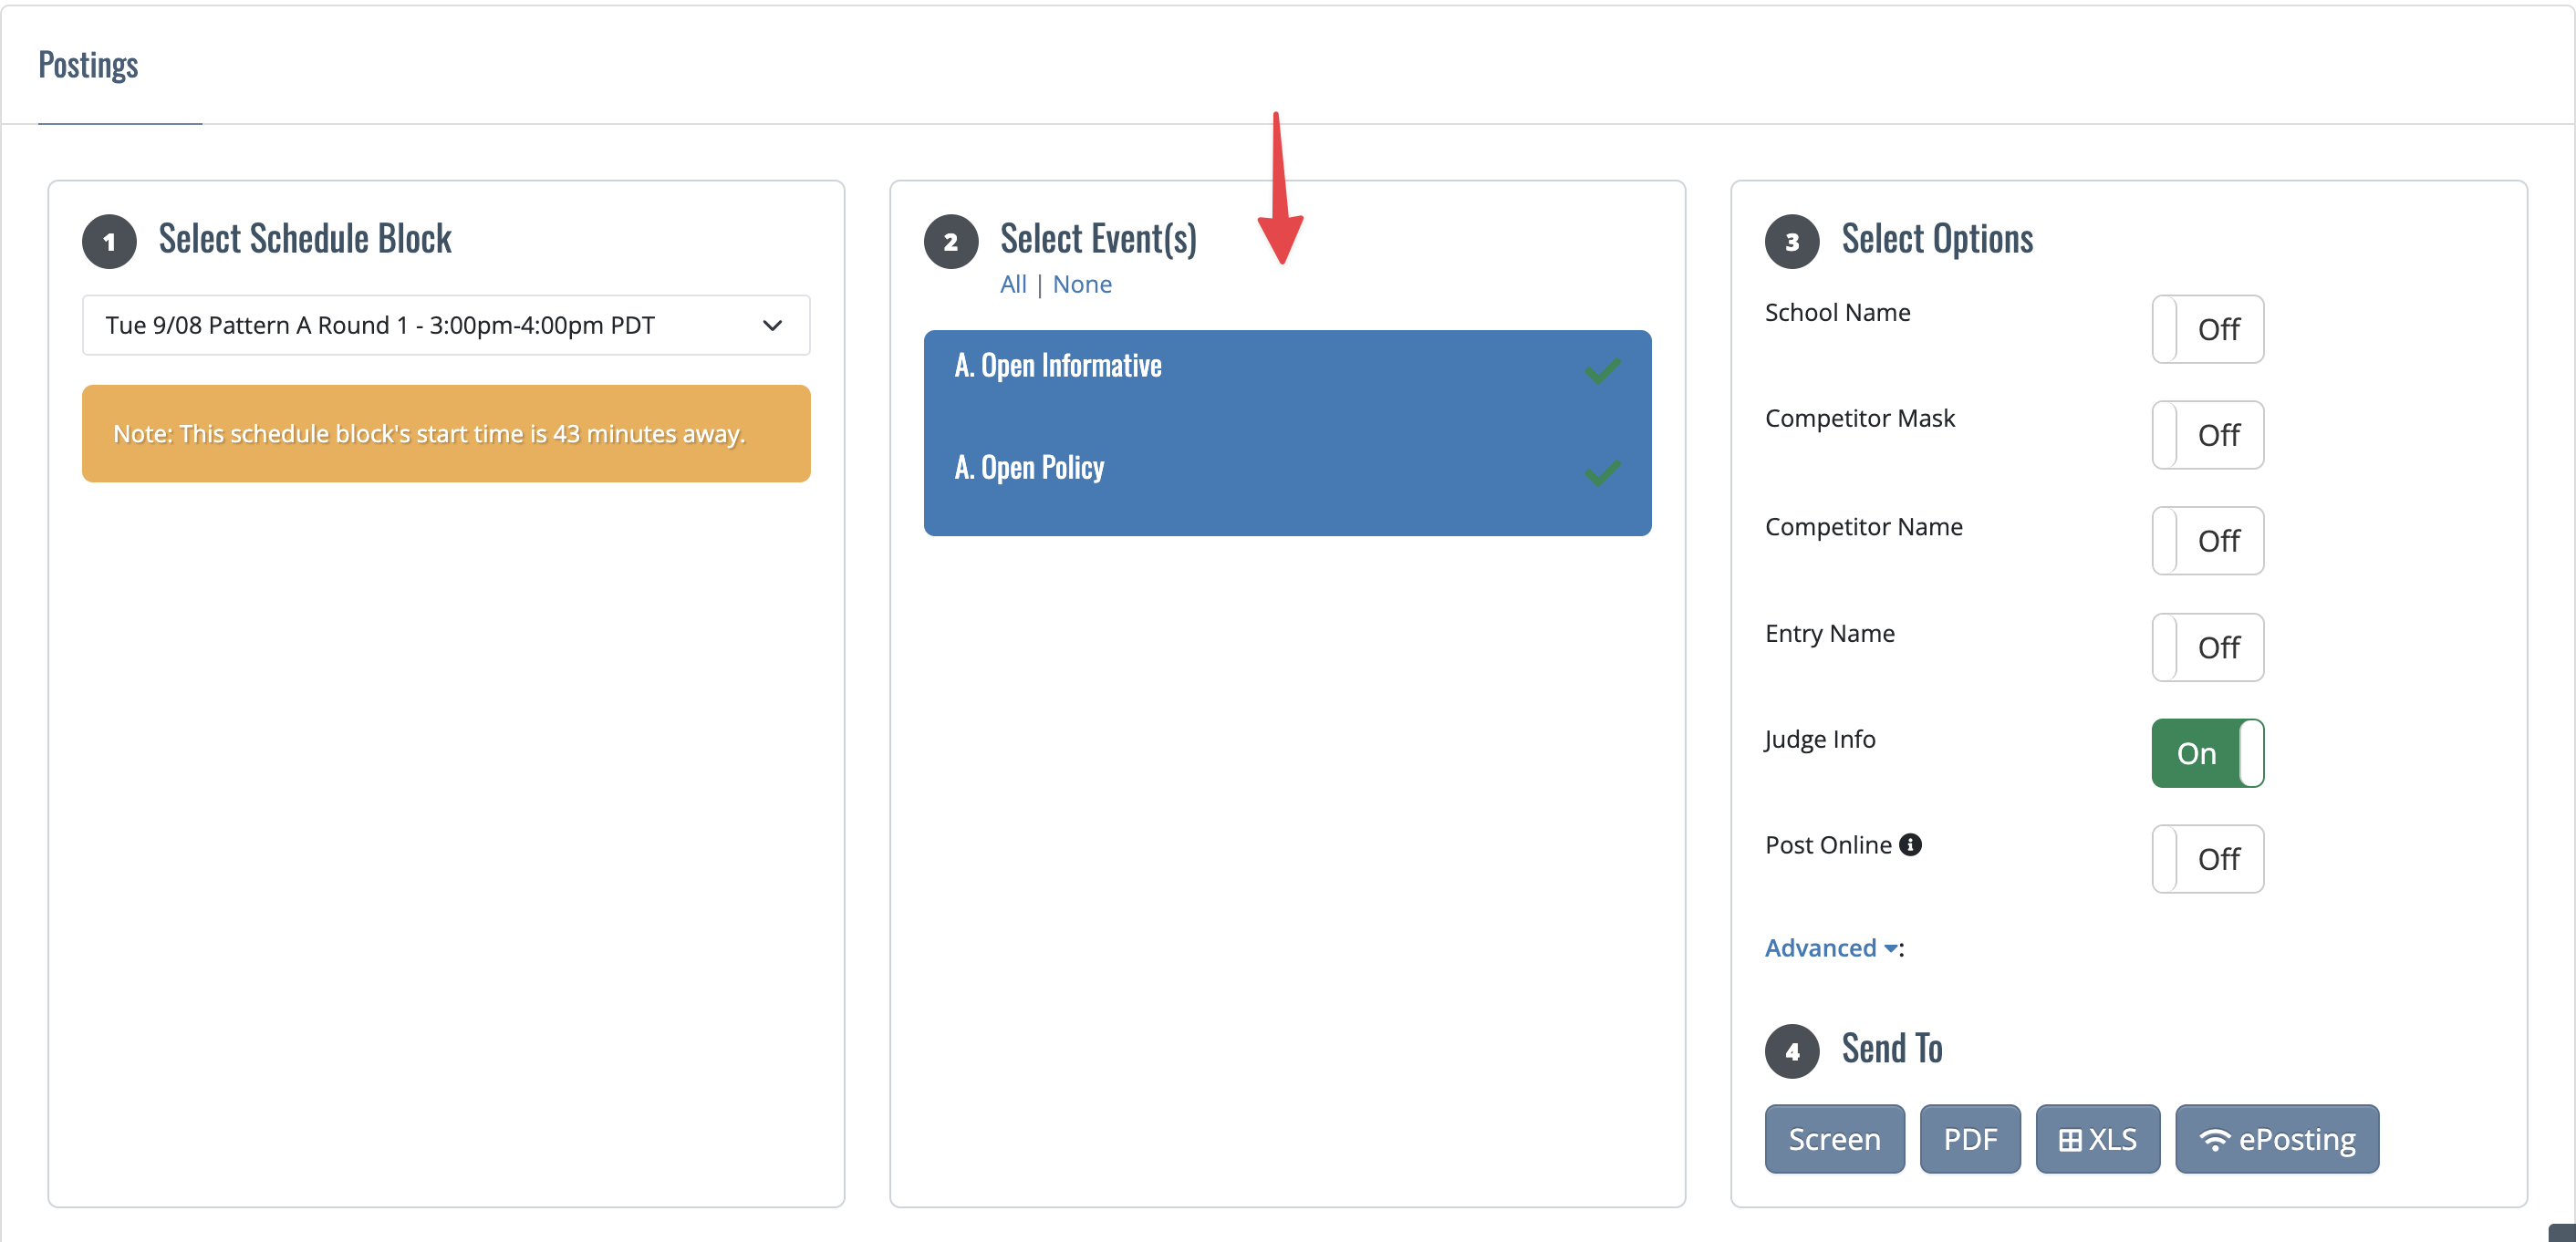
Task: Click the XLS spreadsheet export button
Action: click(x=2097, y=1139)
